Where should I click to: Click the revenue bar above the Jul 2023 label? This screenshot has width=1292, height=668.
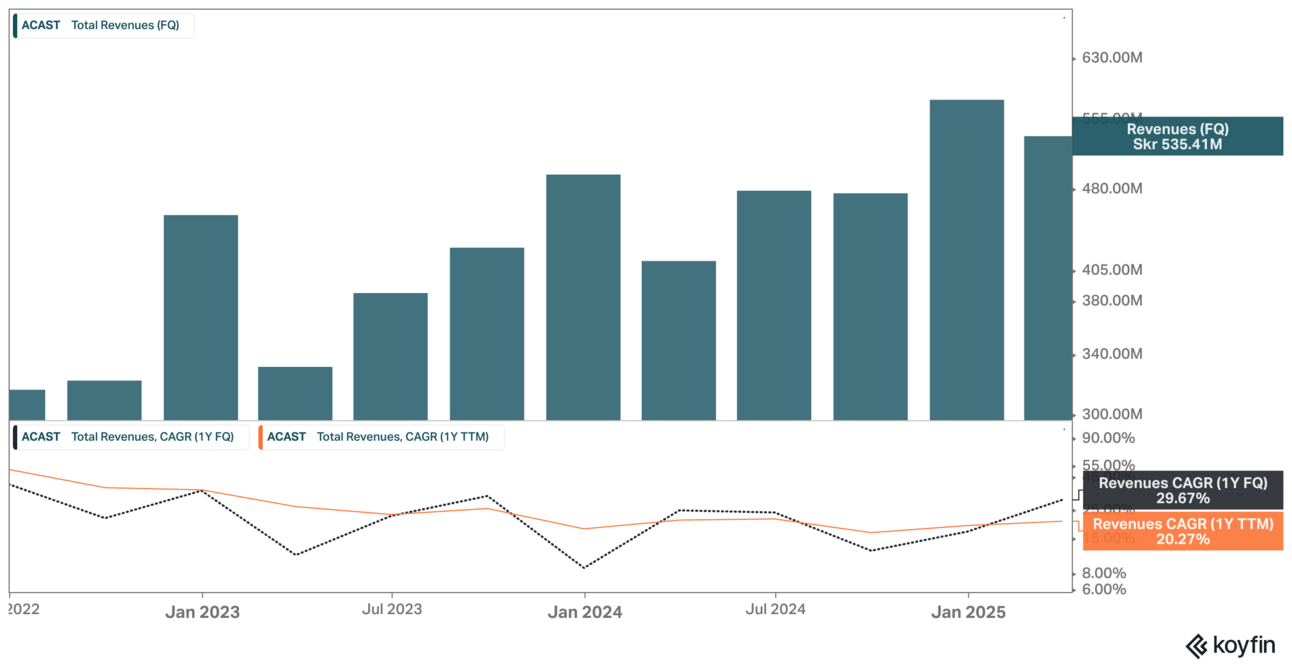(391, 356)
